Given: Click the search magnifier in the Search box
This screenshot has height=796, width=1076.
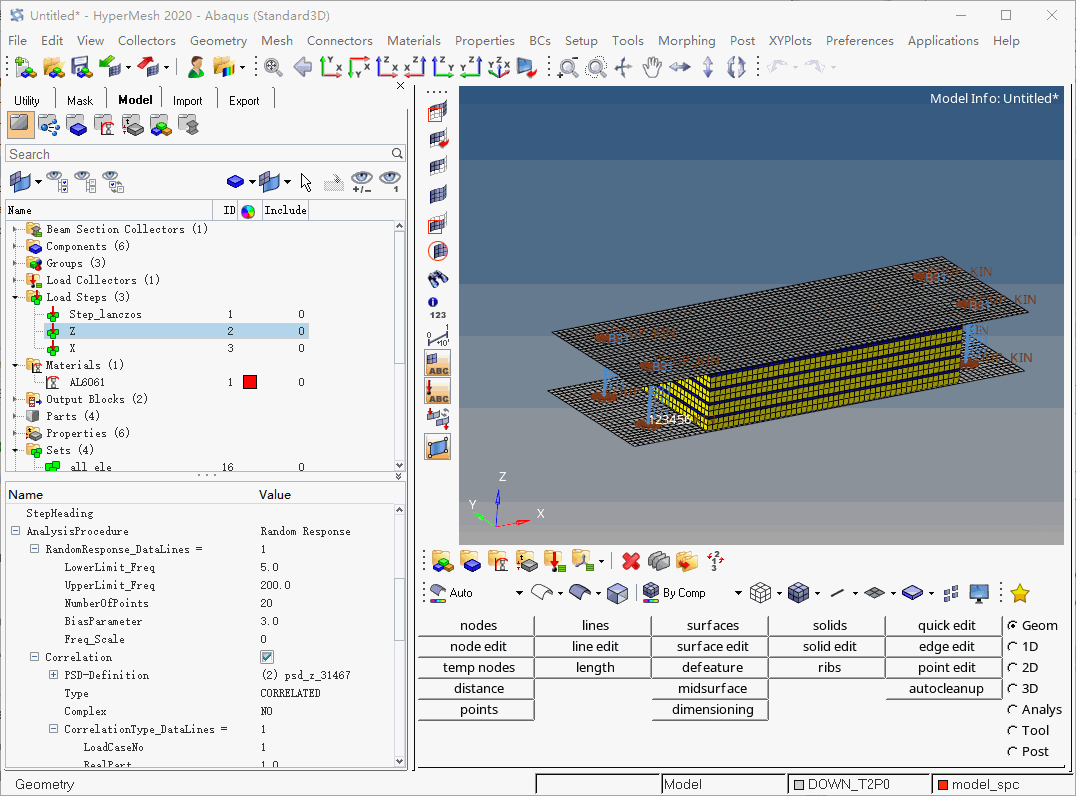Looking at the screenshot, I should point(397,154).
